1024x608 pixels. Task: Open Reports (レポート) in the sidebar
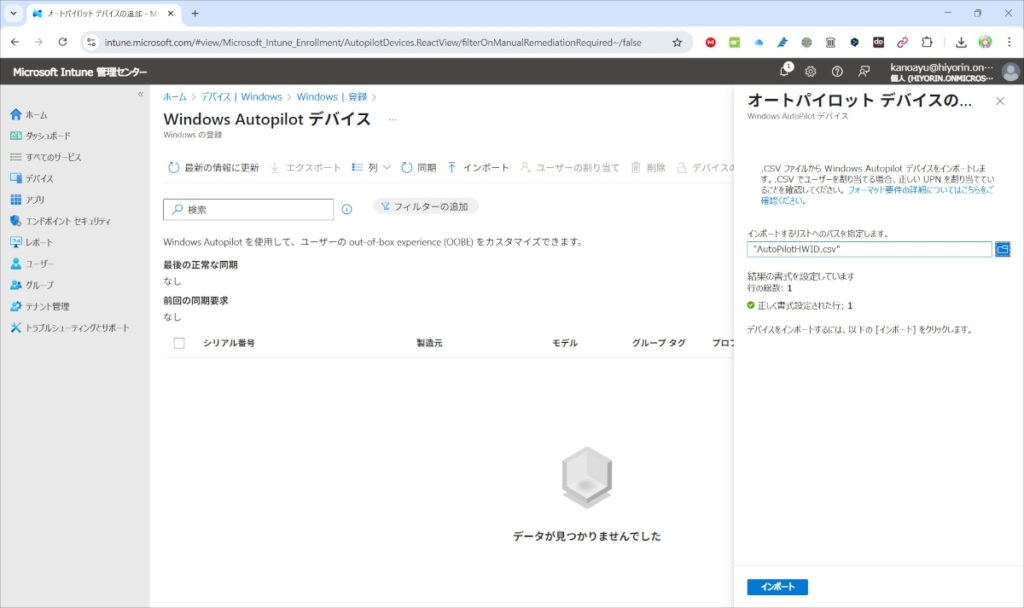(x=31, y=242)
